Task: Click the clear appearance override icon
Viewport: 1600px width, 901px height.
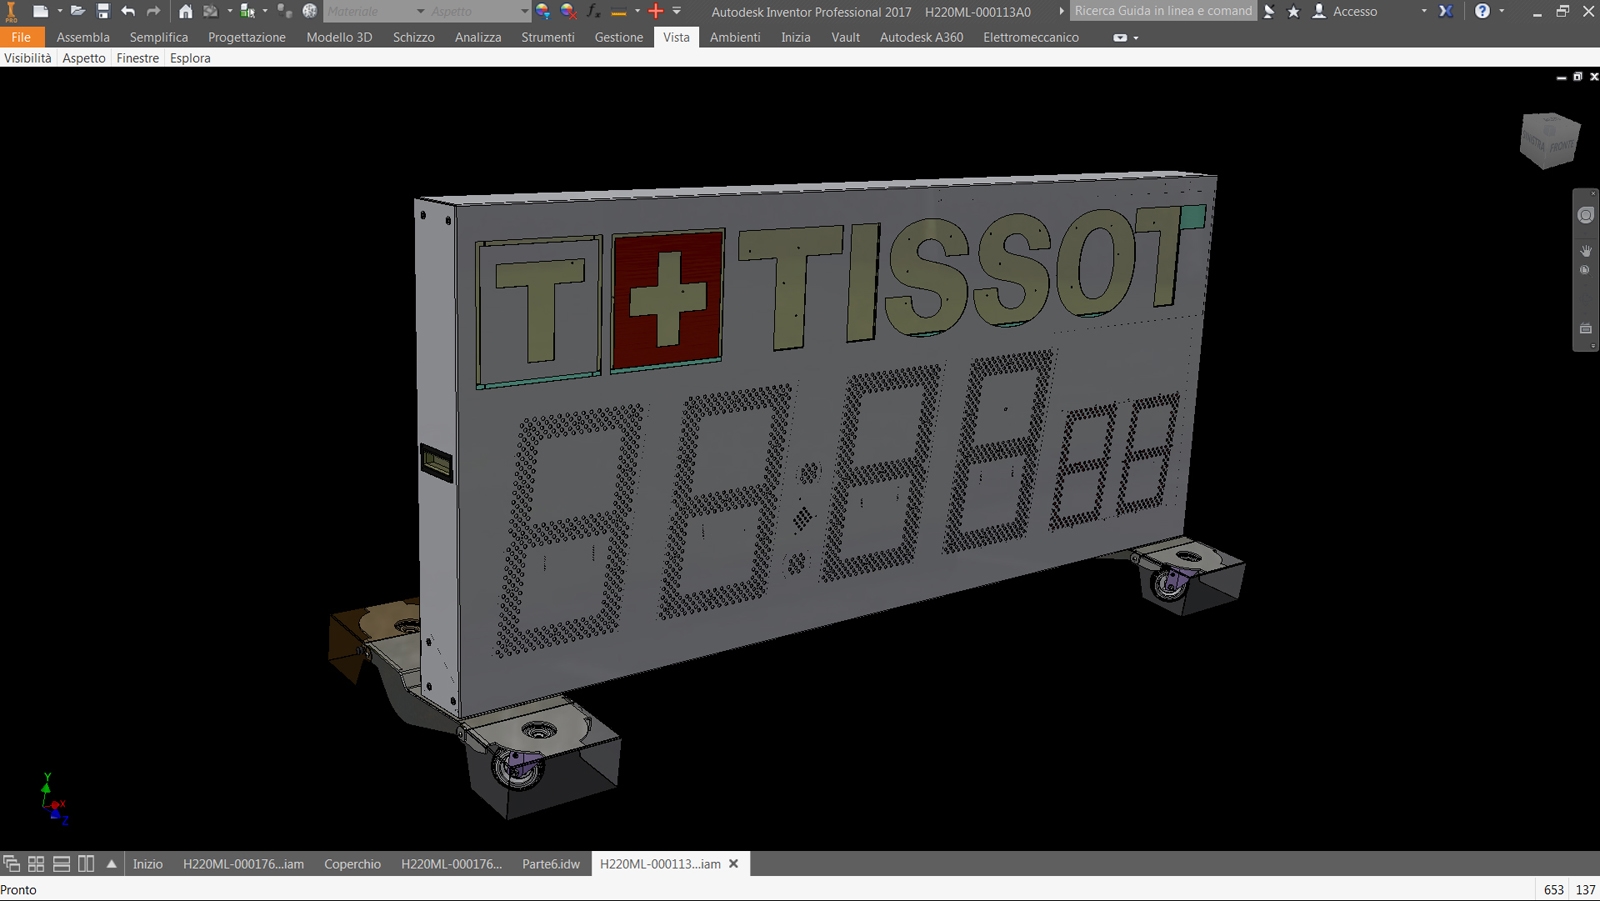Action: pos(569,11)
